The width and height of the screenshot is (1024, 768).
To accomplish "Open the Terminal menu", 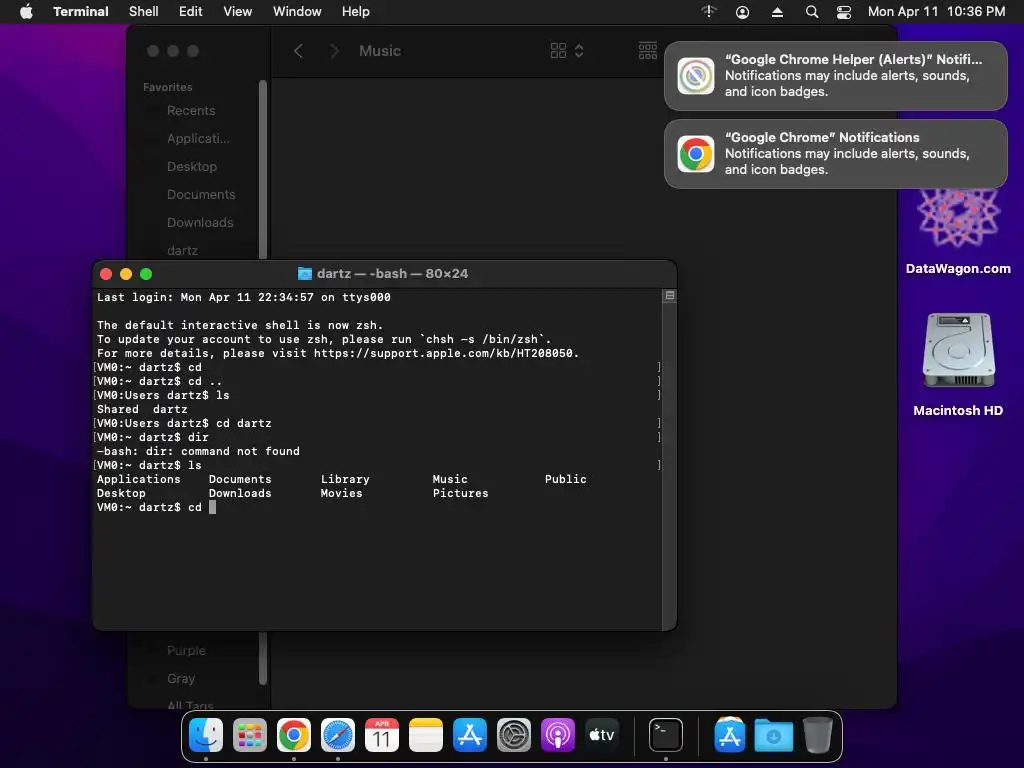I will [x=81, y=12].
